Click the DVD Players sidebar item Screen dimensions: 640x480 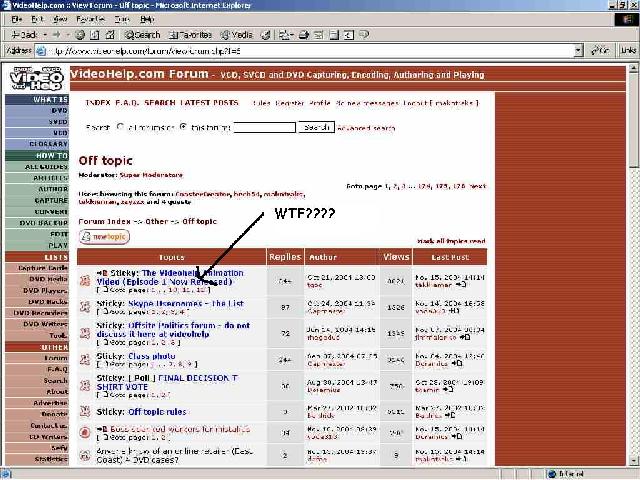point(37,291)
